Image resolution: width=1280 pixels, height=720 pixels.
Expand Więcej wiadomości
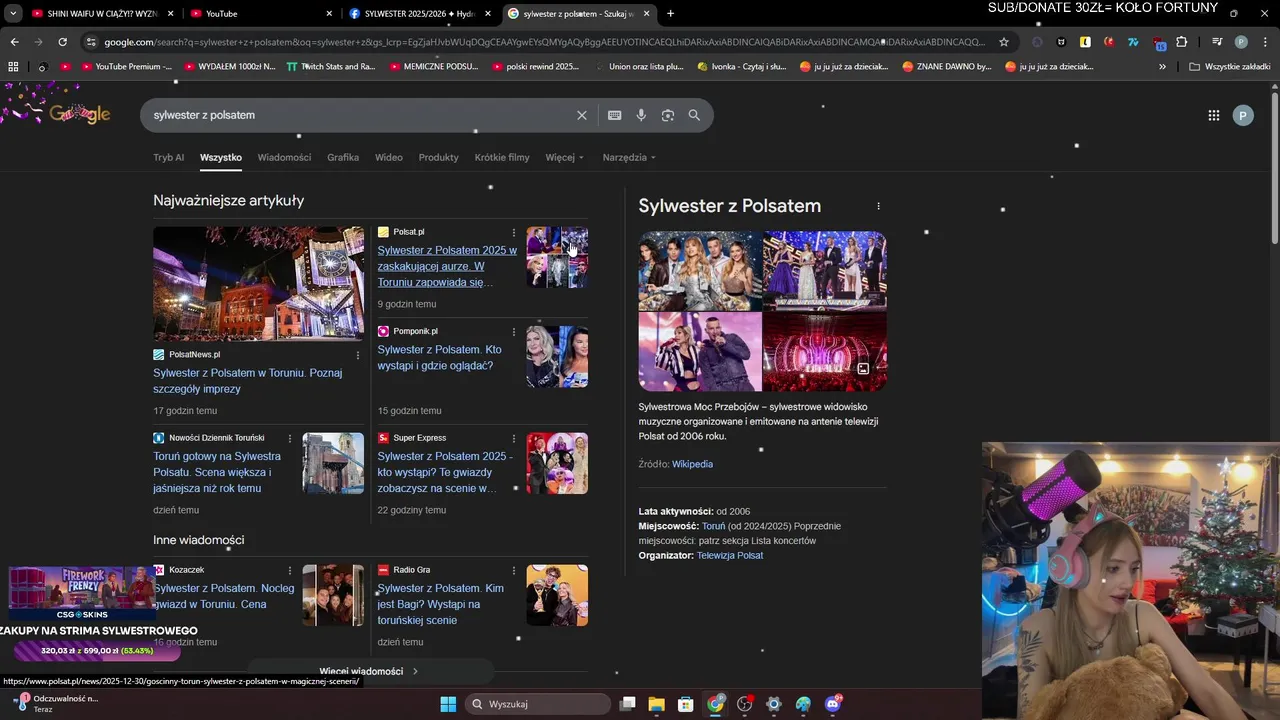click(369, 671)
